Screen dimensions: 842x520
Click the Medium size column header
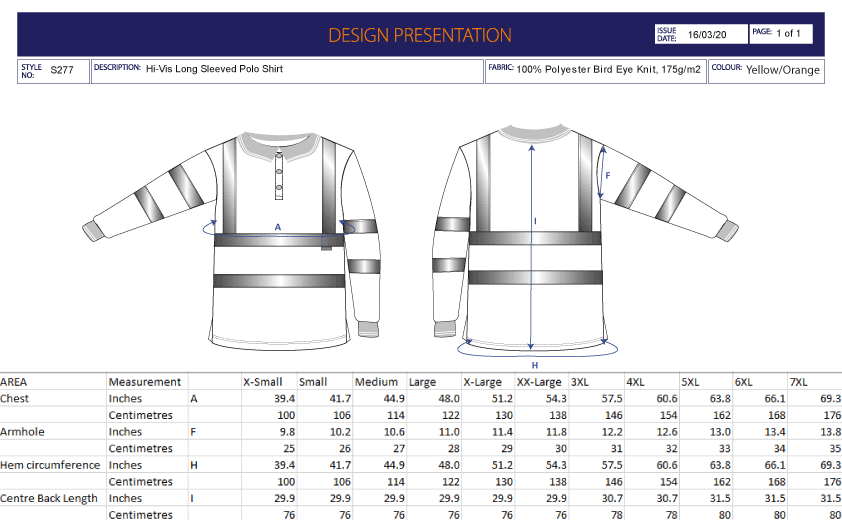tap(376, 382)
